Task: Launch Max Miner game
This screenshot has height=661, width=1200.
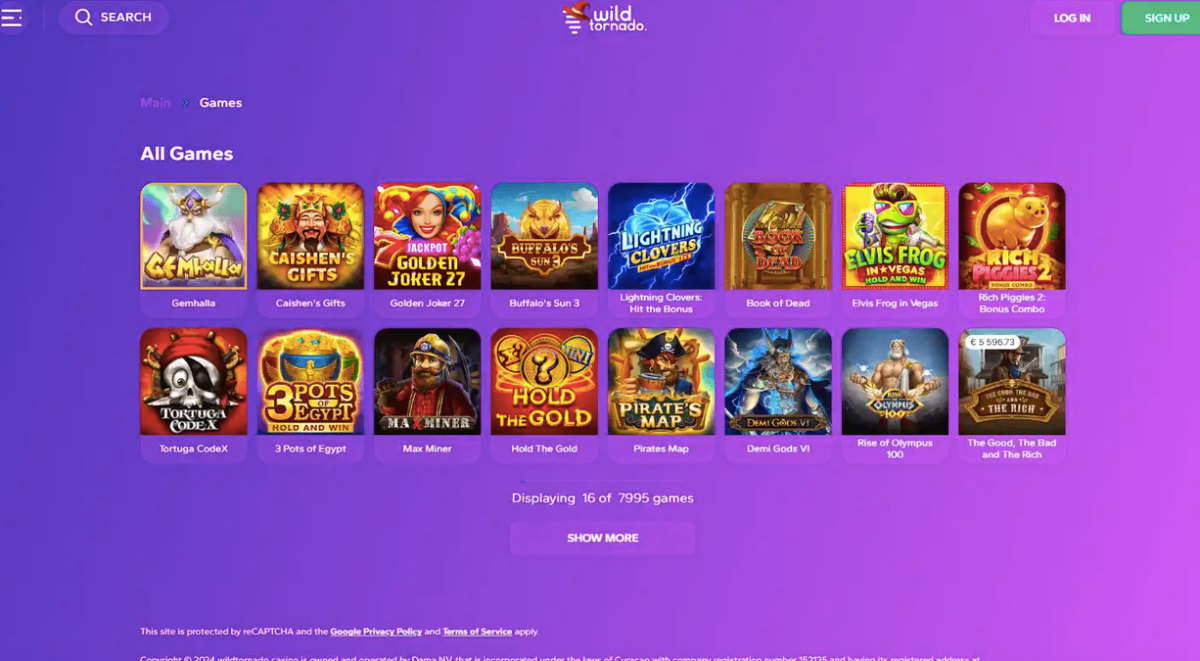Action: (428, 382)
